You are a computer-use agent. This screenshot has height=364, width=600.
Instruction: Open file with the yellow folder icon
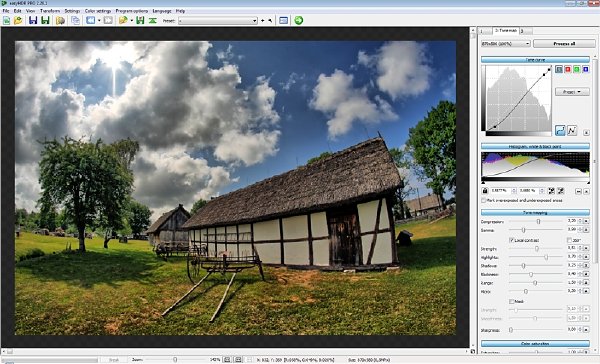18,20
